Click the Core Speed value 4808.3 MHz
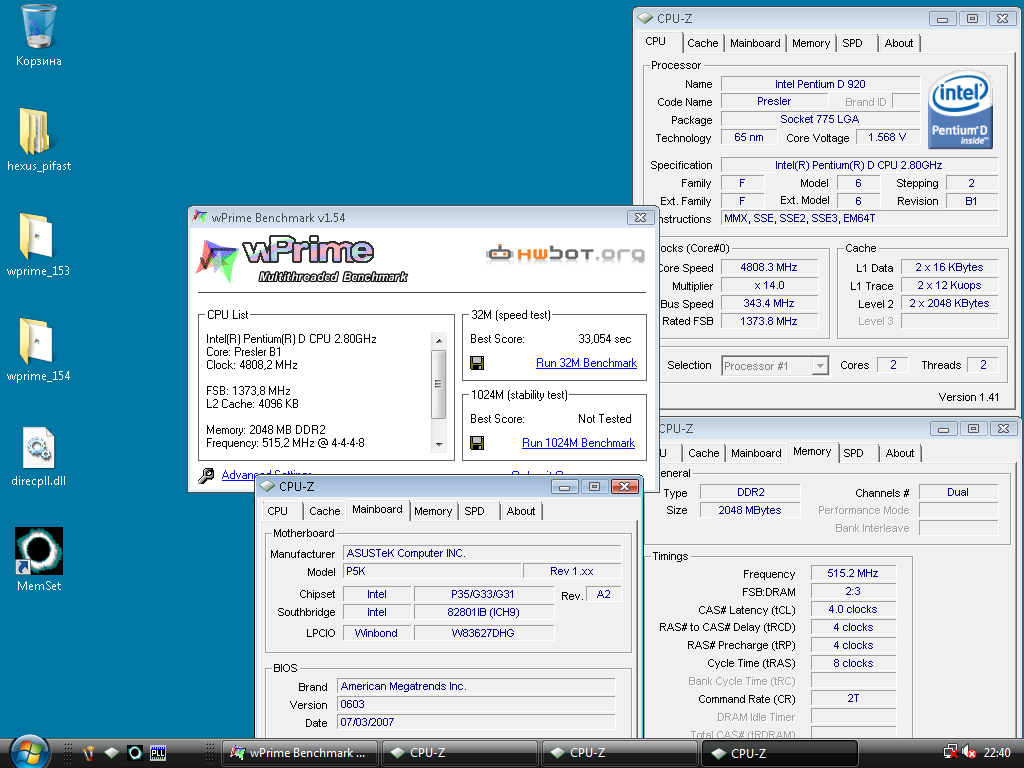1024x768 pixels. pos(769,267)
